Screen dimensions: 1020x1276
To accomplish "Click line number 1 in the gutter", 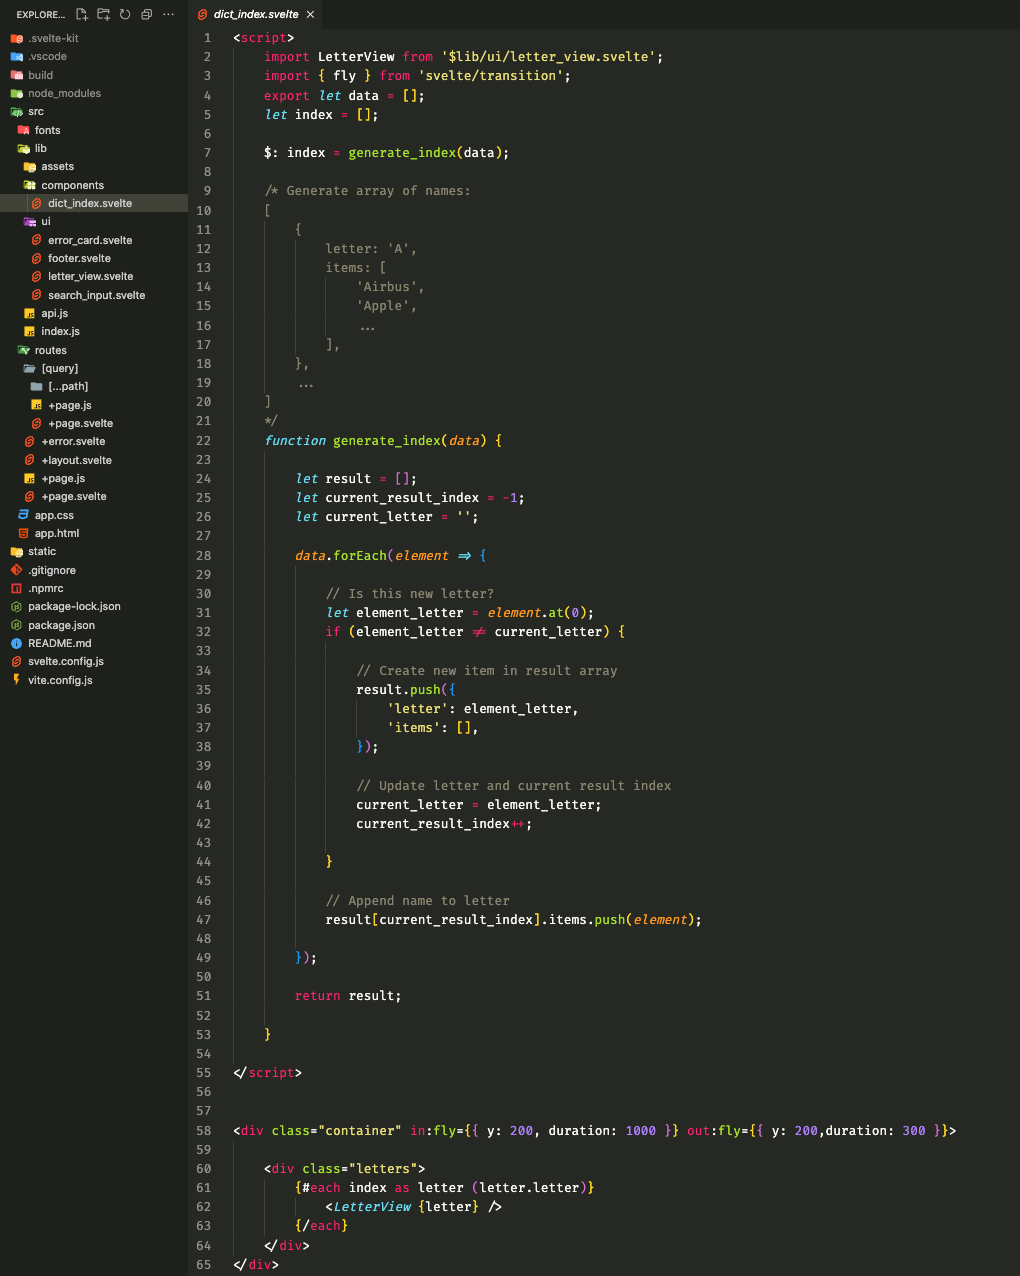I will tap(208, 37).
